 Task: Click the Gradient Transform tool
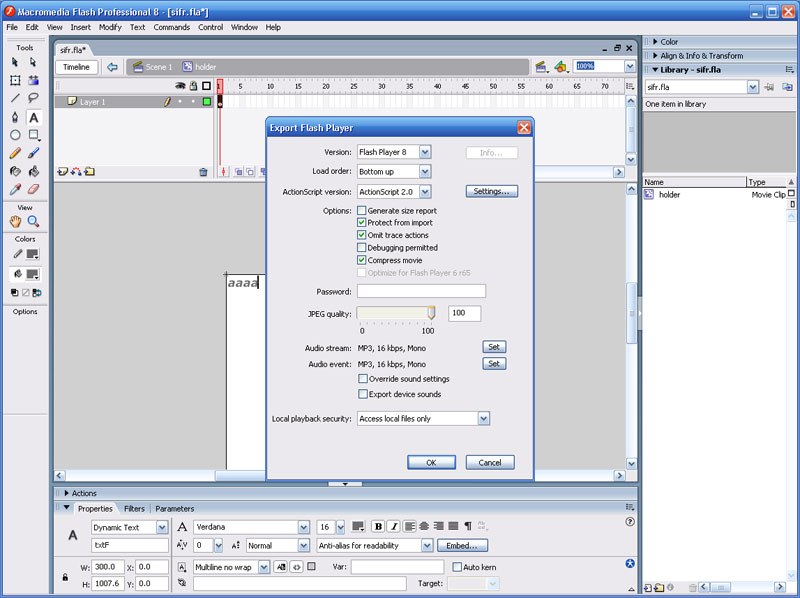coord(33,80)
